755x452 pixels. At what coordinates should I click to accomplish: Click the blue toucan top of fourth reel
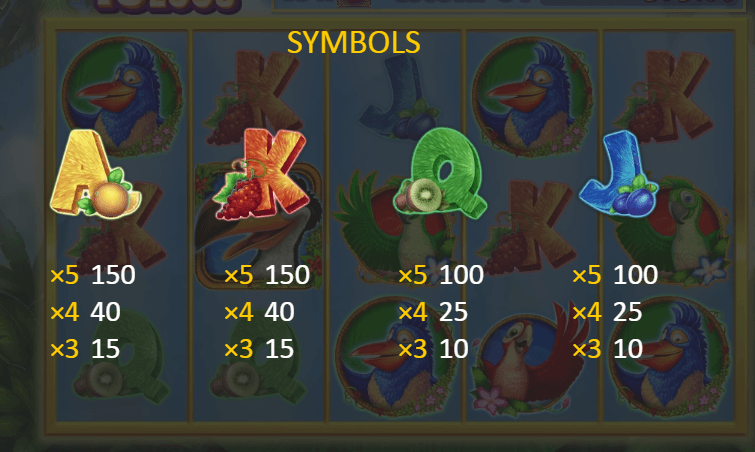point(532,96)
